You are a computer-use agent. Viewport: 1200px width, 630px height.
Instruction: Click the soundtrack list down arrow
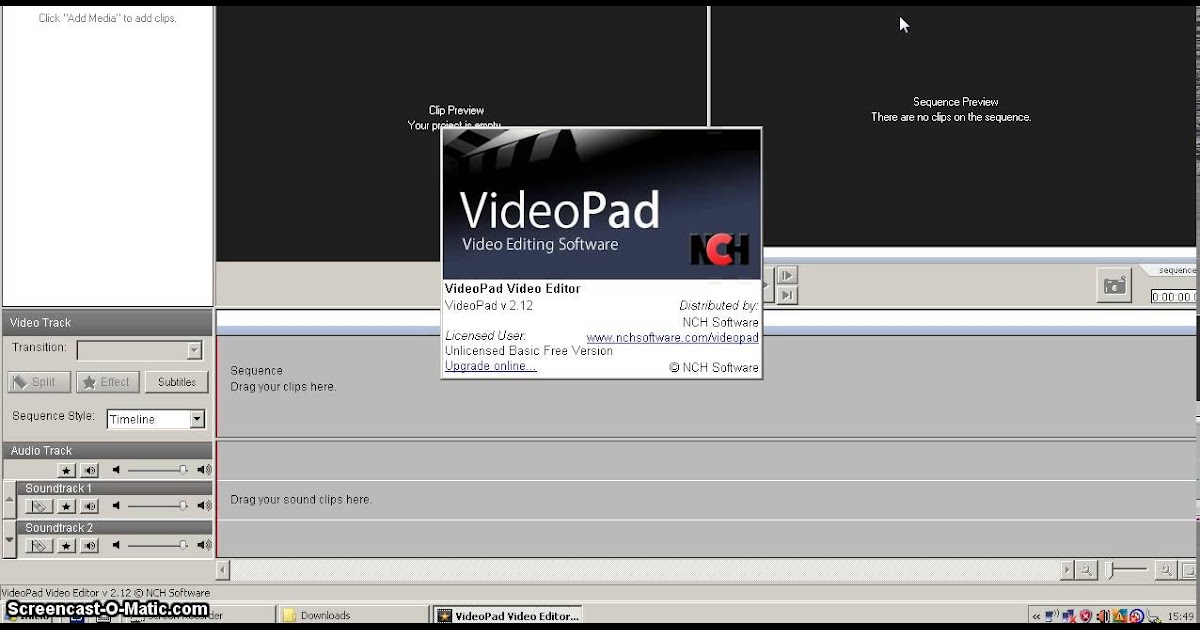pos(9,538)
